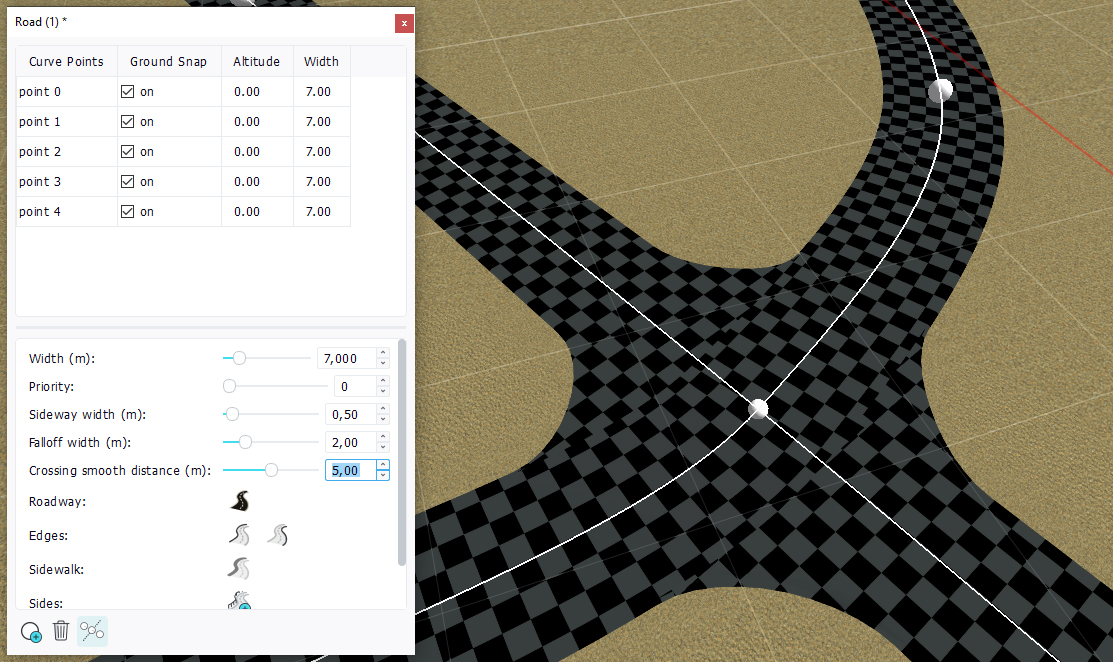Add a new curve point
Image resolution: width=1113 pixels, height=662 pixels.
(x=31, y=631)
